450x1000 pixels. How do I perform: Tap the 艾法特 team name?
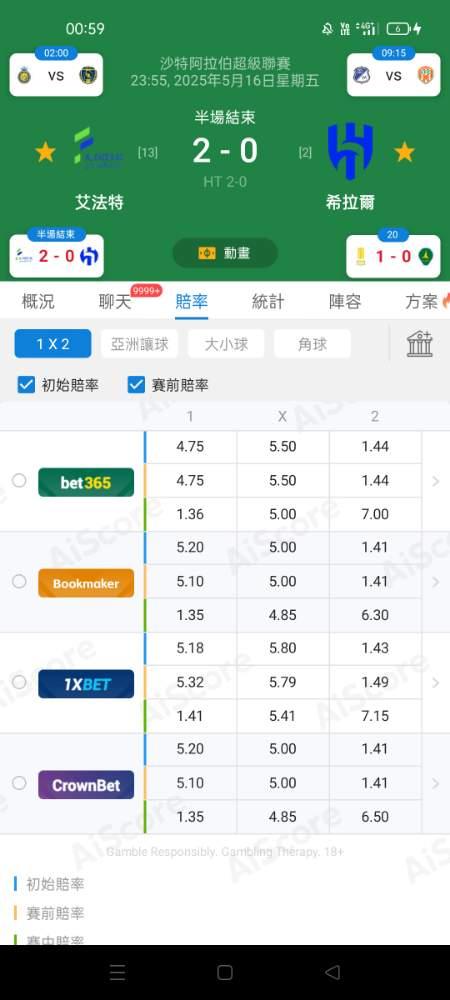coord(99,203)
